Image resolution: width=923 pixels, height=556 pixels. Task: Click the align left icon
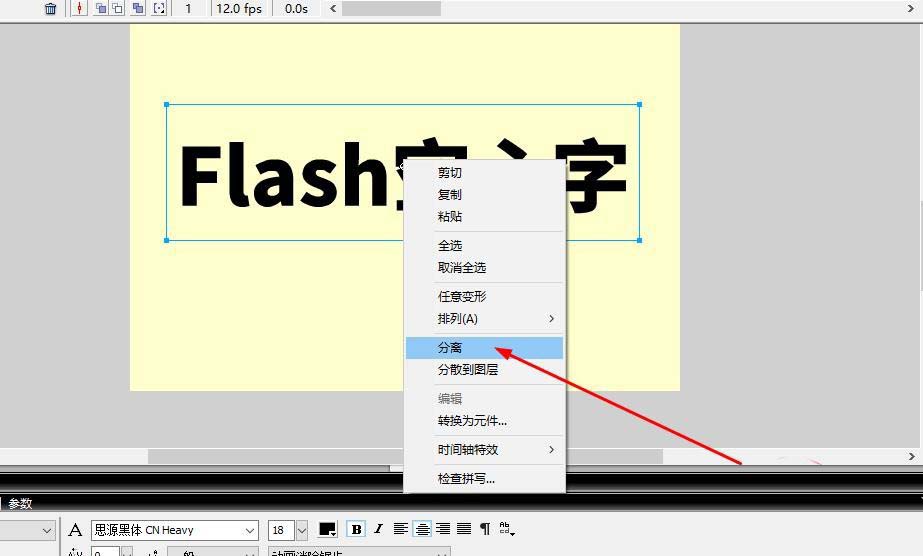pos(400,529)
